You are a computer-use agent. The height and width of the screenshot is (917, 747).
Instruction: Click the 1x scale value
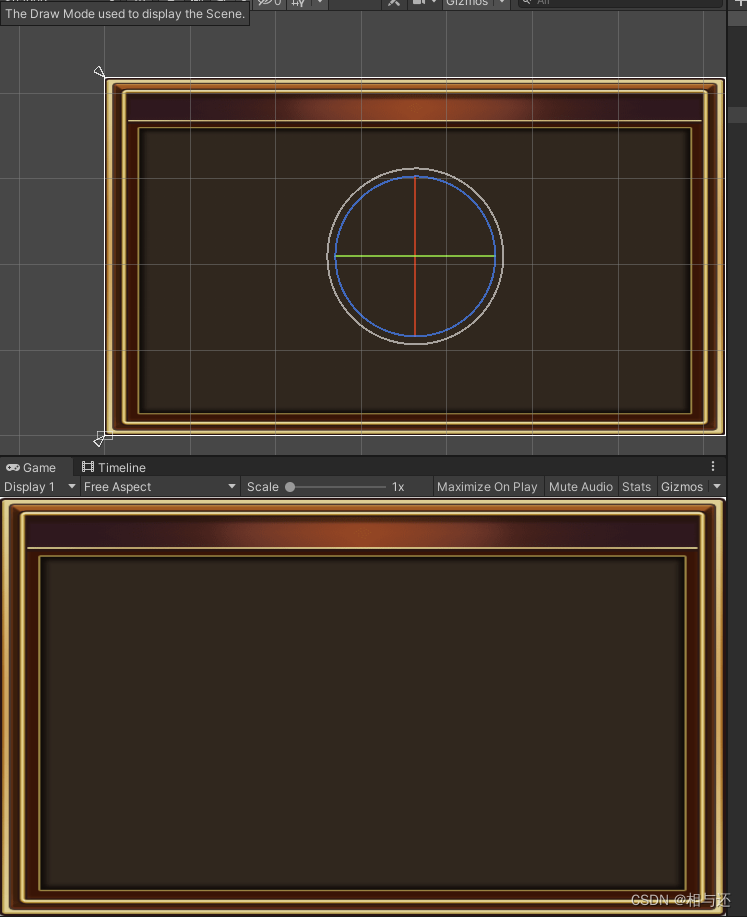click(398, 487)
